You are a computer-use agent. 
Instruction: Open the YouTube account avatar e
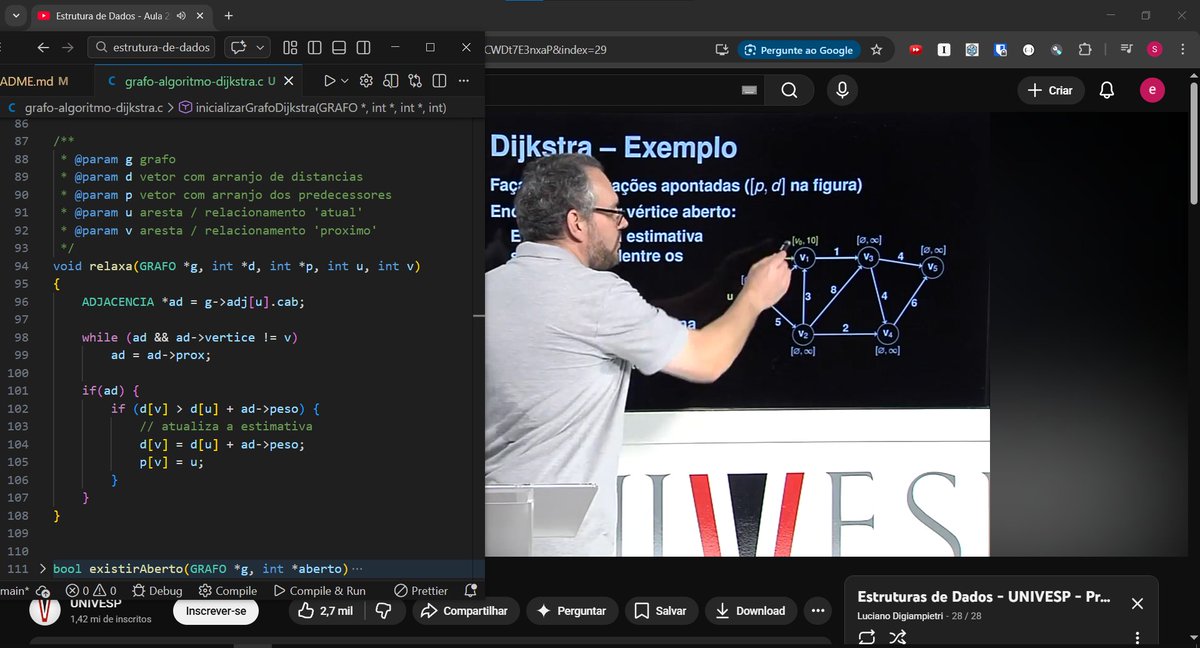click(x=1153, y=90)
